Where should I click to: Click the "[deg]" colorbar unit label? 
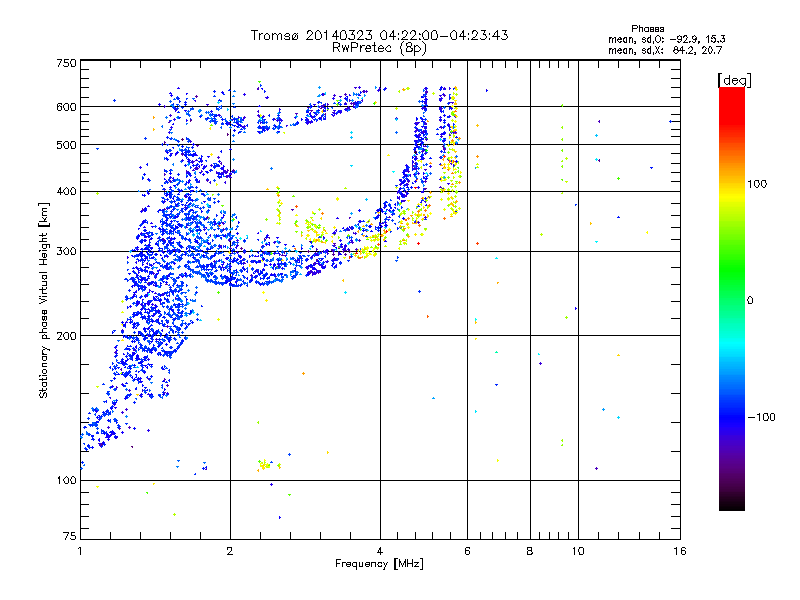(x=734, y=80)
